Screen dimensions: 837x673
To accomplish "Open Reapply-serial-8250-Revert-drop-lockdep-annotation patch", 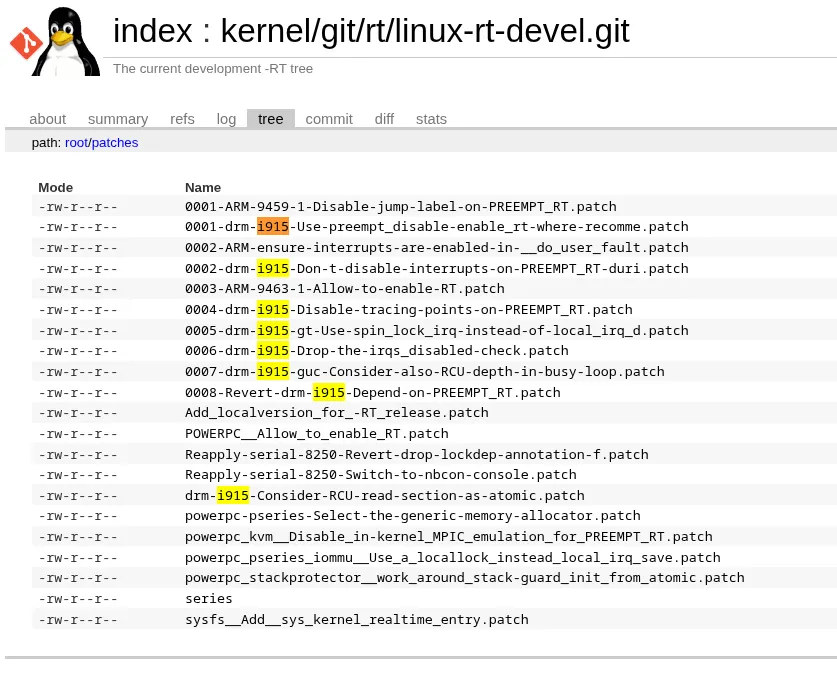I will coord(417,455).
